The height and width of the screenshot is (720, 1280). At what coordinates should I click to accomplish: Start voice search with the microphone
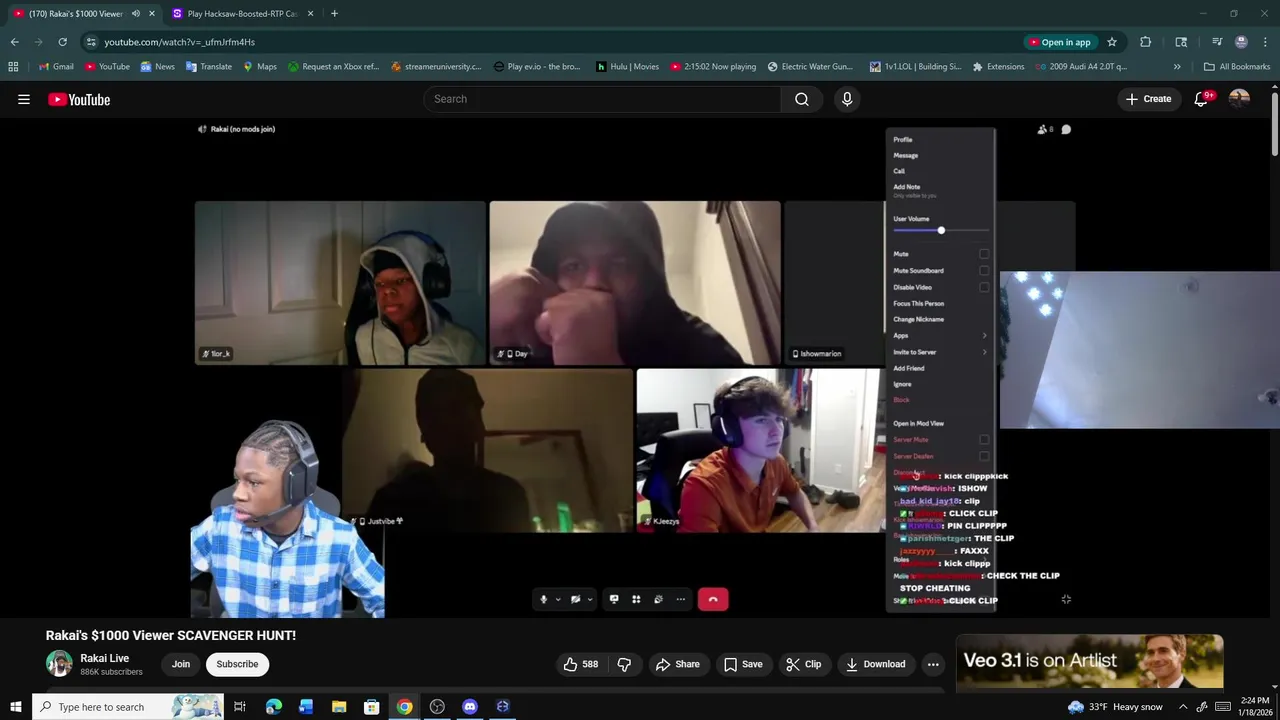pyautogui.click(x=847, y=99)
